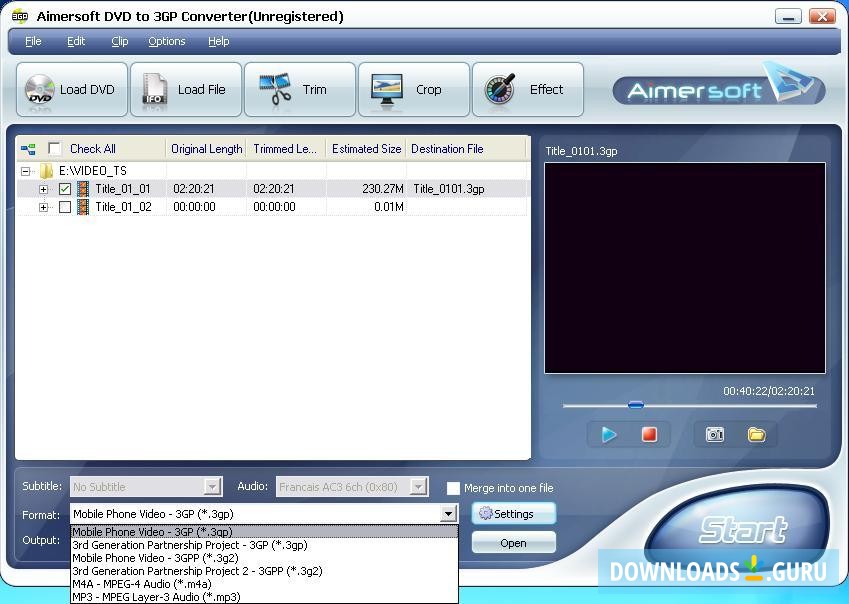The width and height of the screenshot is (849, 604).
Task: Select the Title_01_02 row name
Action: click(x=123, y=207)
